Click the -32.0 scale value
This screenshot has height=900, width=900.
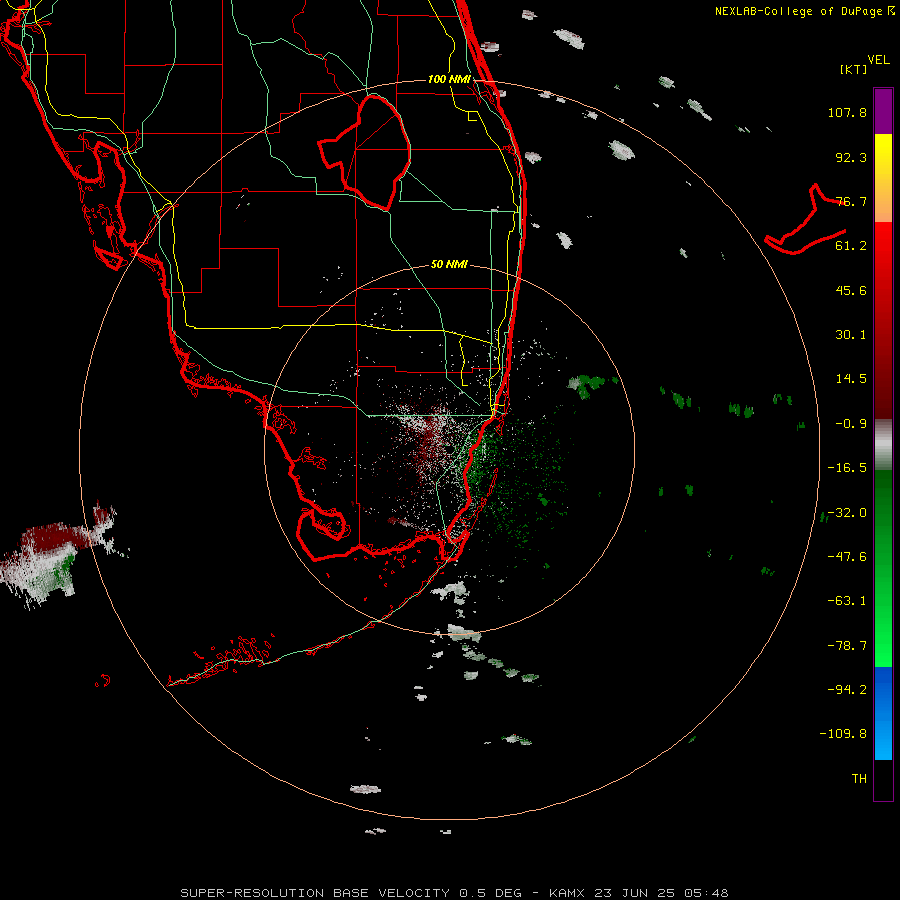coord(847,513)
